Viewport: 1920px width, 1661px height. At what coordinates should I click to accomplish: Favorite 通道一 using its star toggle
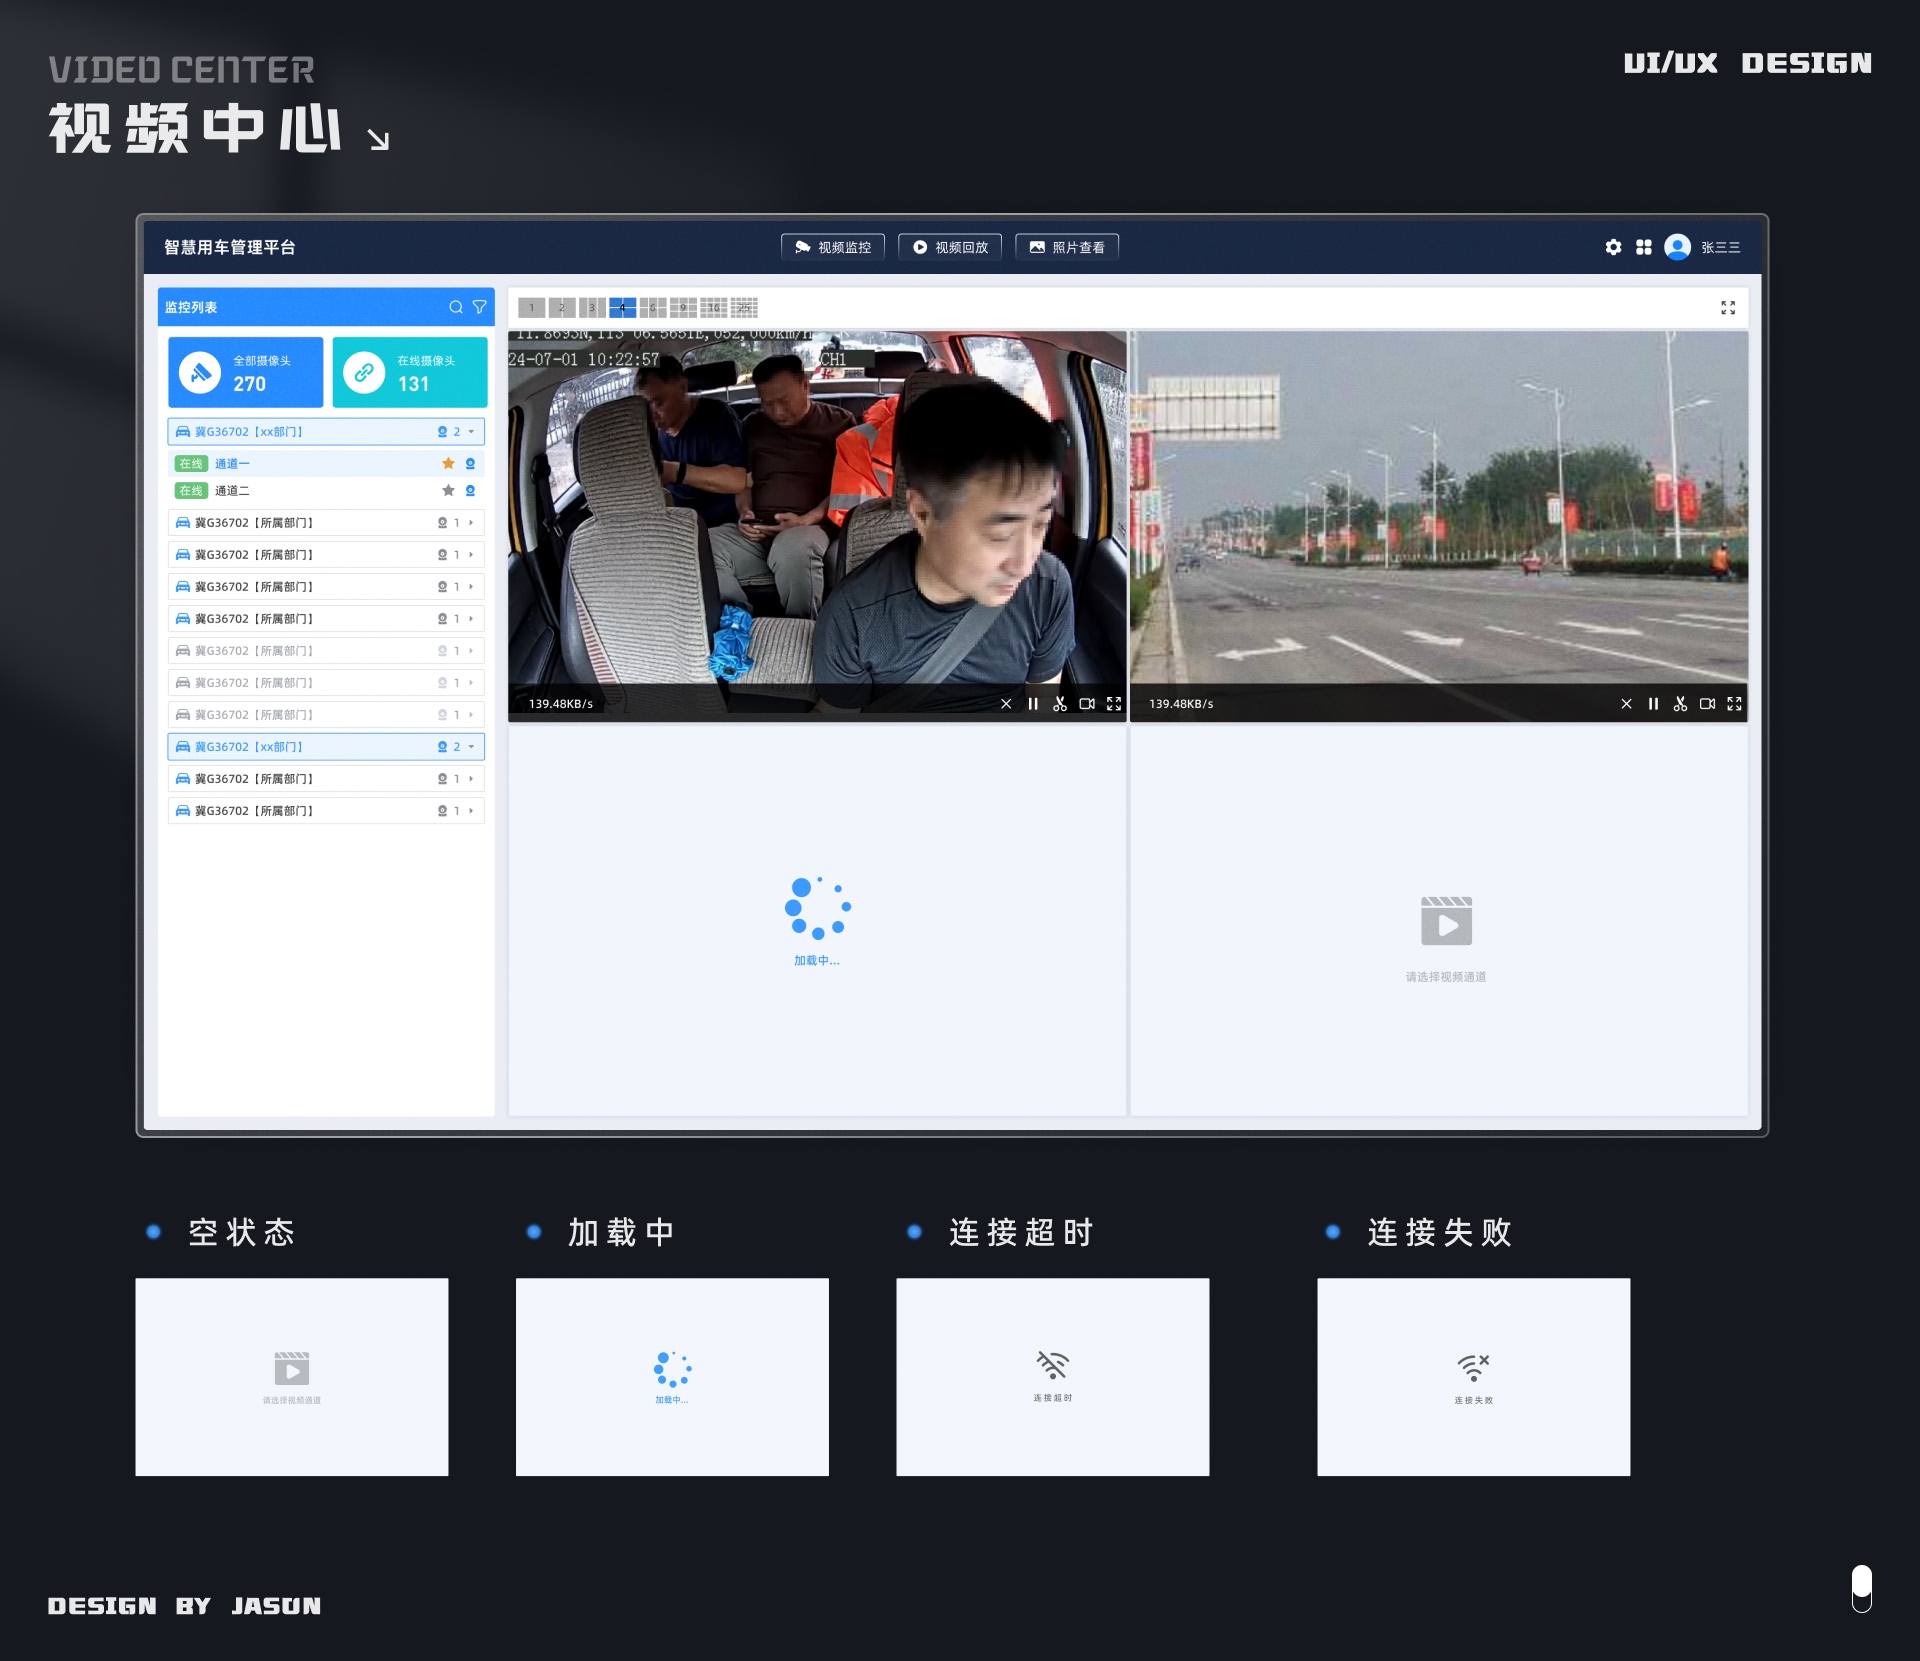pos(446,463)
